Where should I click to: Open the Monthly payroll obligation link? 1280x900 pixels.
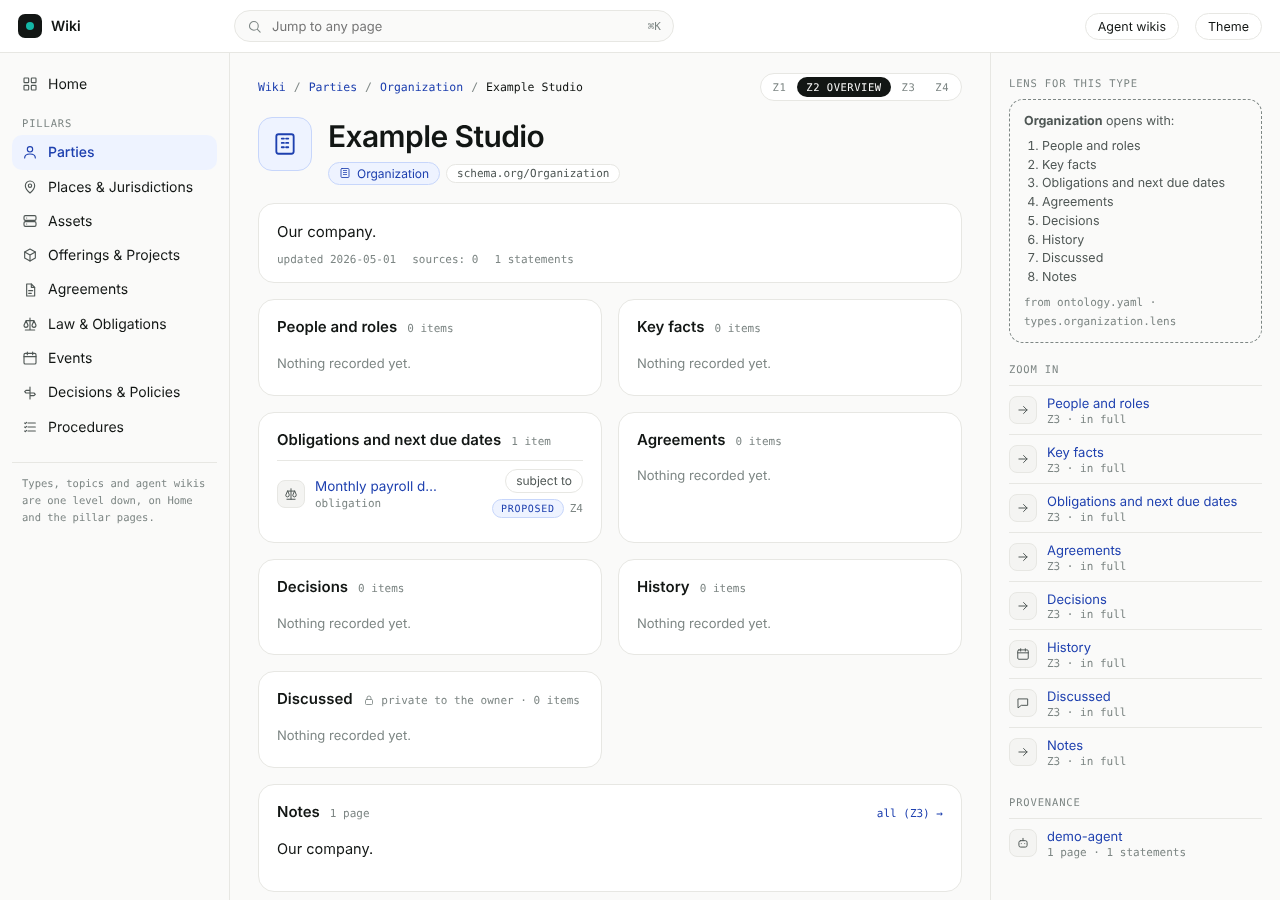click(376, 486)
